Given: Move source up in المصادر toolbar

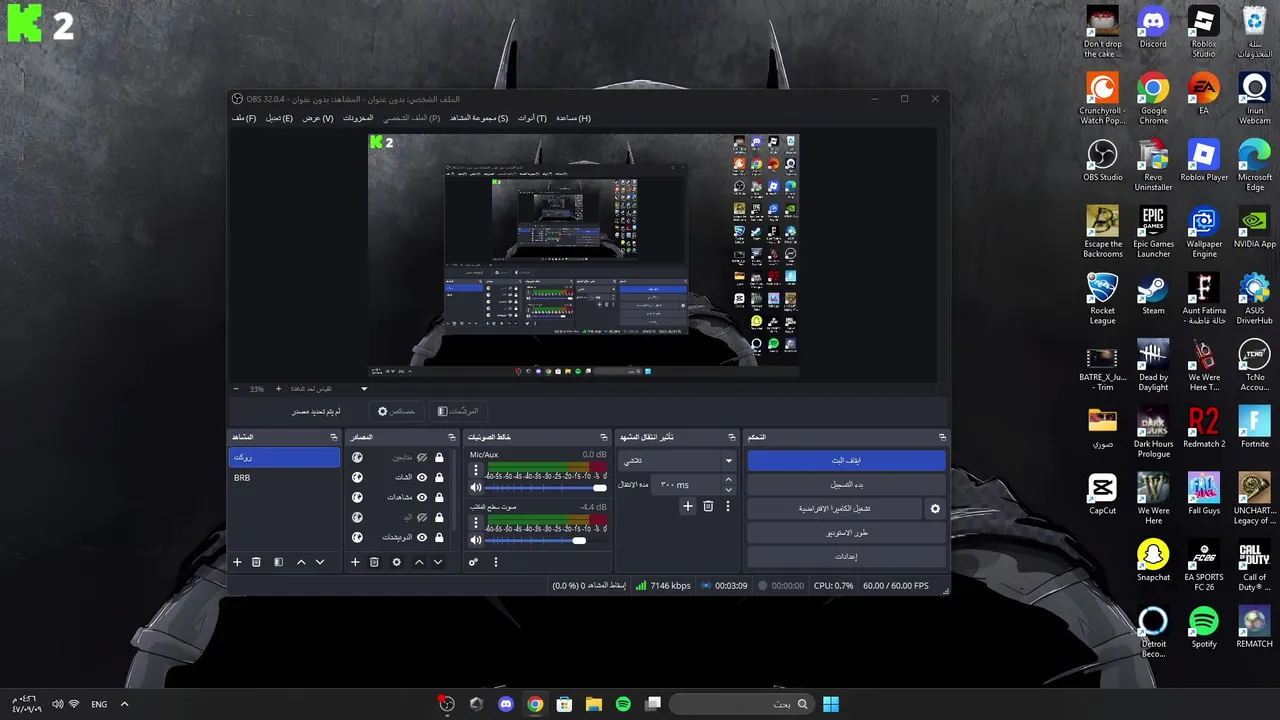Looking at the screenshot, I should click(x=419, y=562).
